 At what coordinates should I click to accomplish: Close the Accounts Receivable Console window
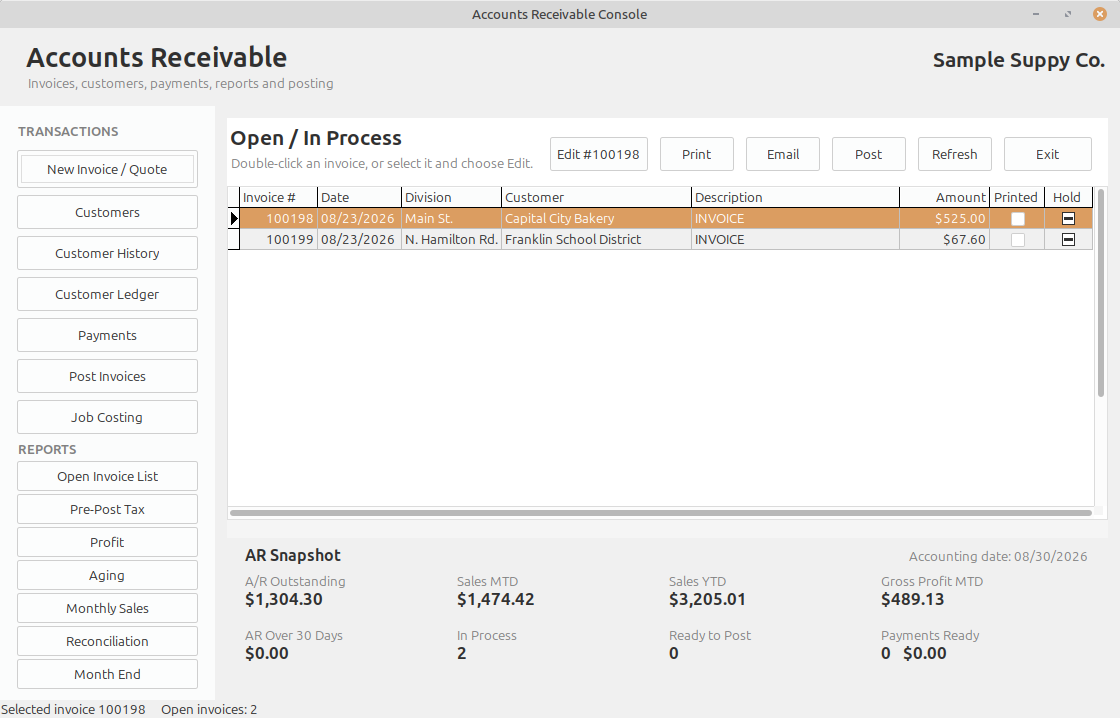[x=1100, y=14]
